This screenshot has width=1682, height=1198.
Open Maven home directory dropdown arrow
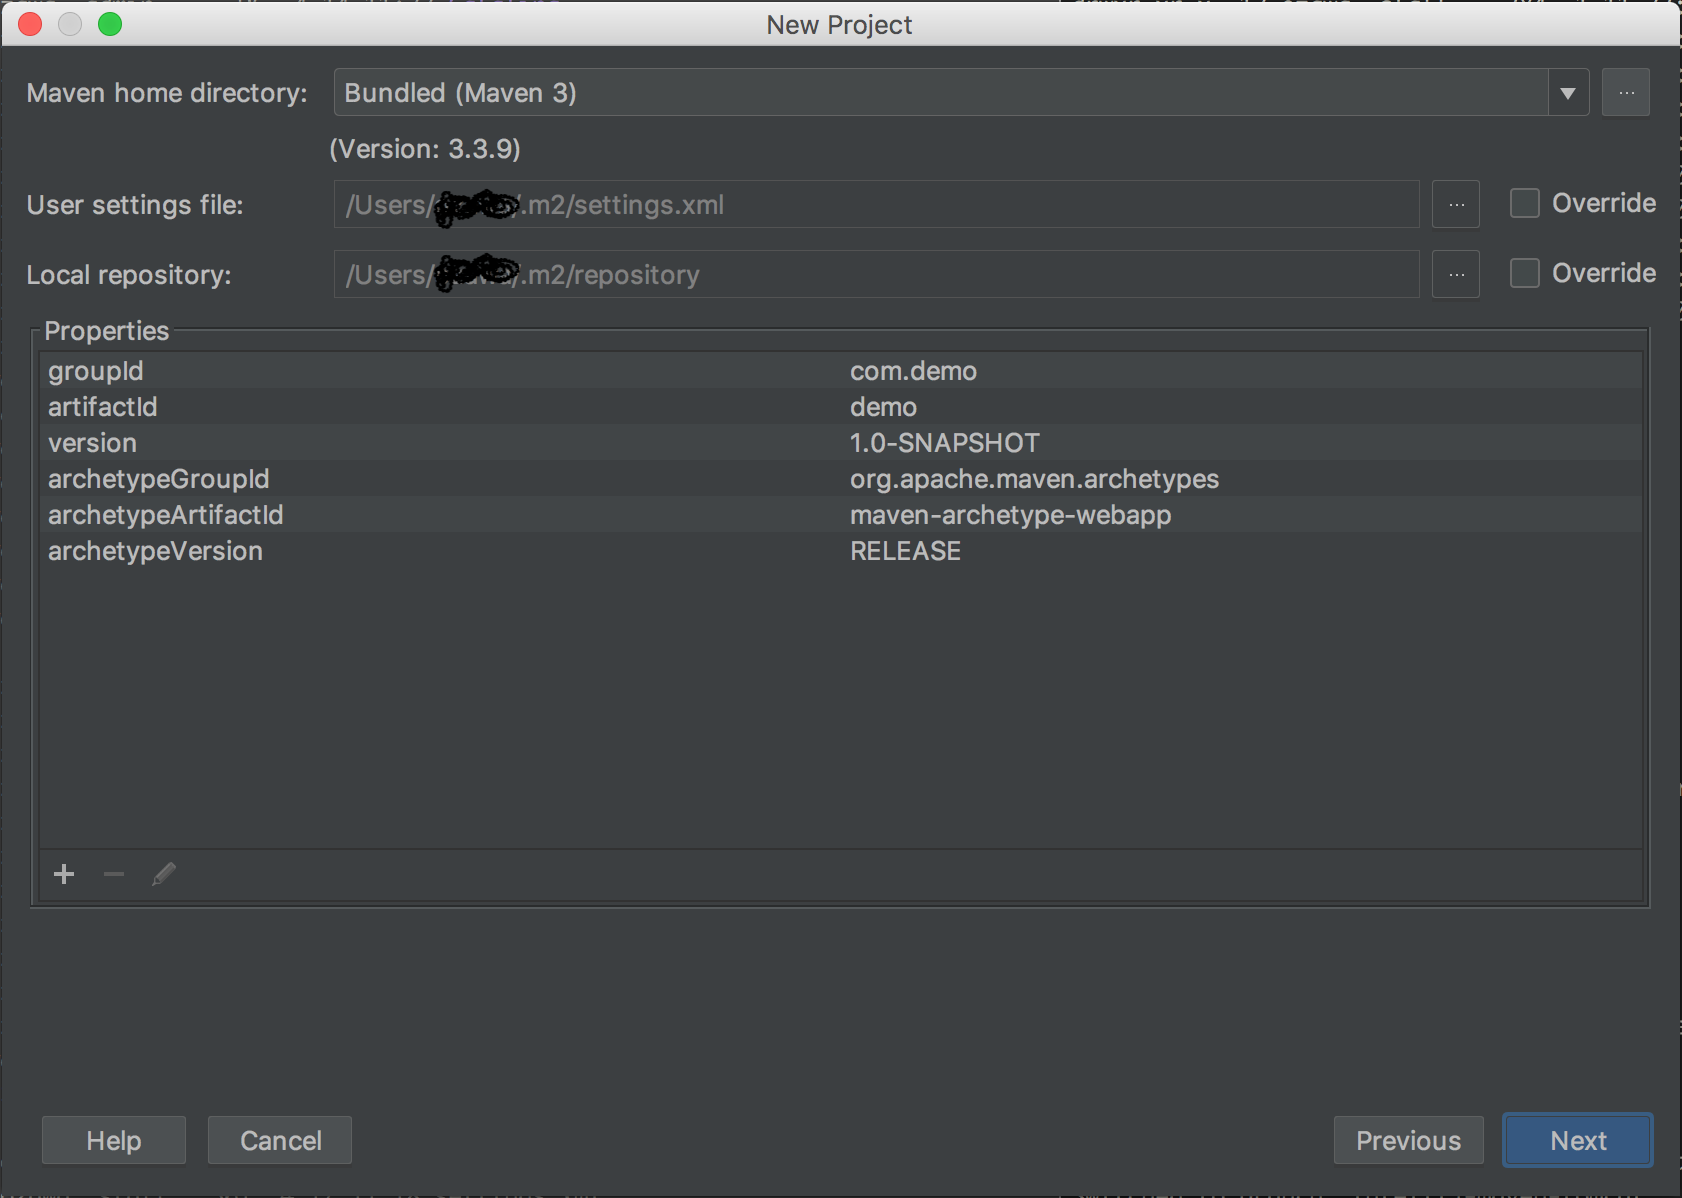click(1568, 93)
